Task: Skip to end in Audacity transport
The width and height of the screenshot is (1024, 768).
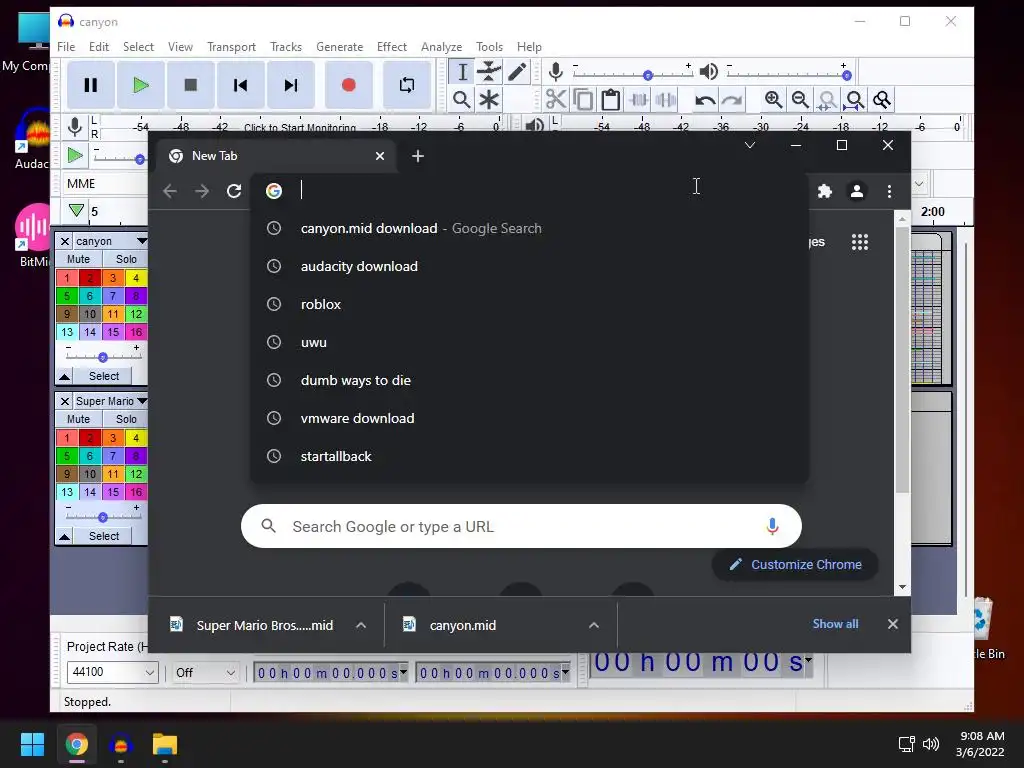Action: 291,85
